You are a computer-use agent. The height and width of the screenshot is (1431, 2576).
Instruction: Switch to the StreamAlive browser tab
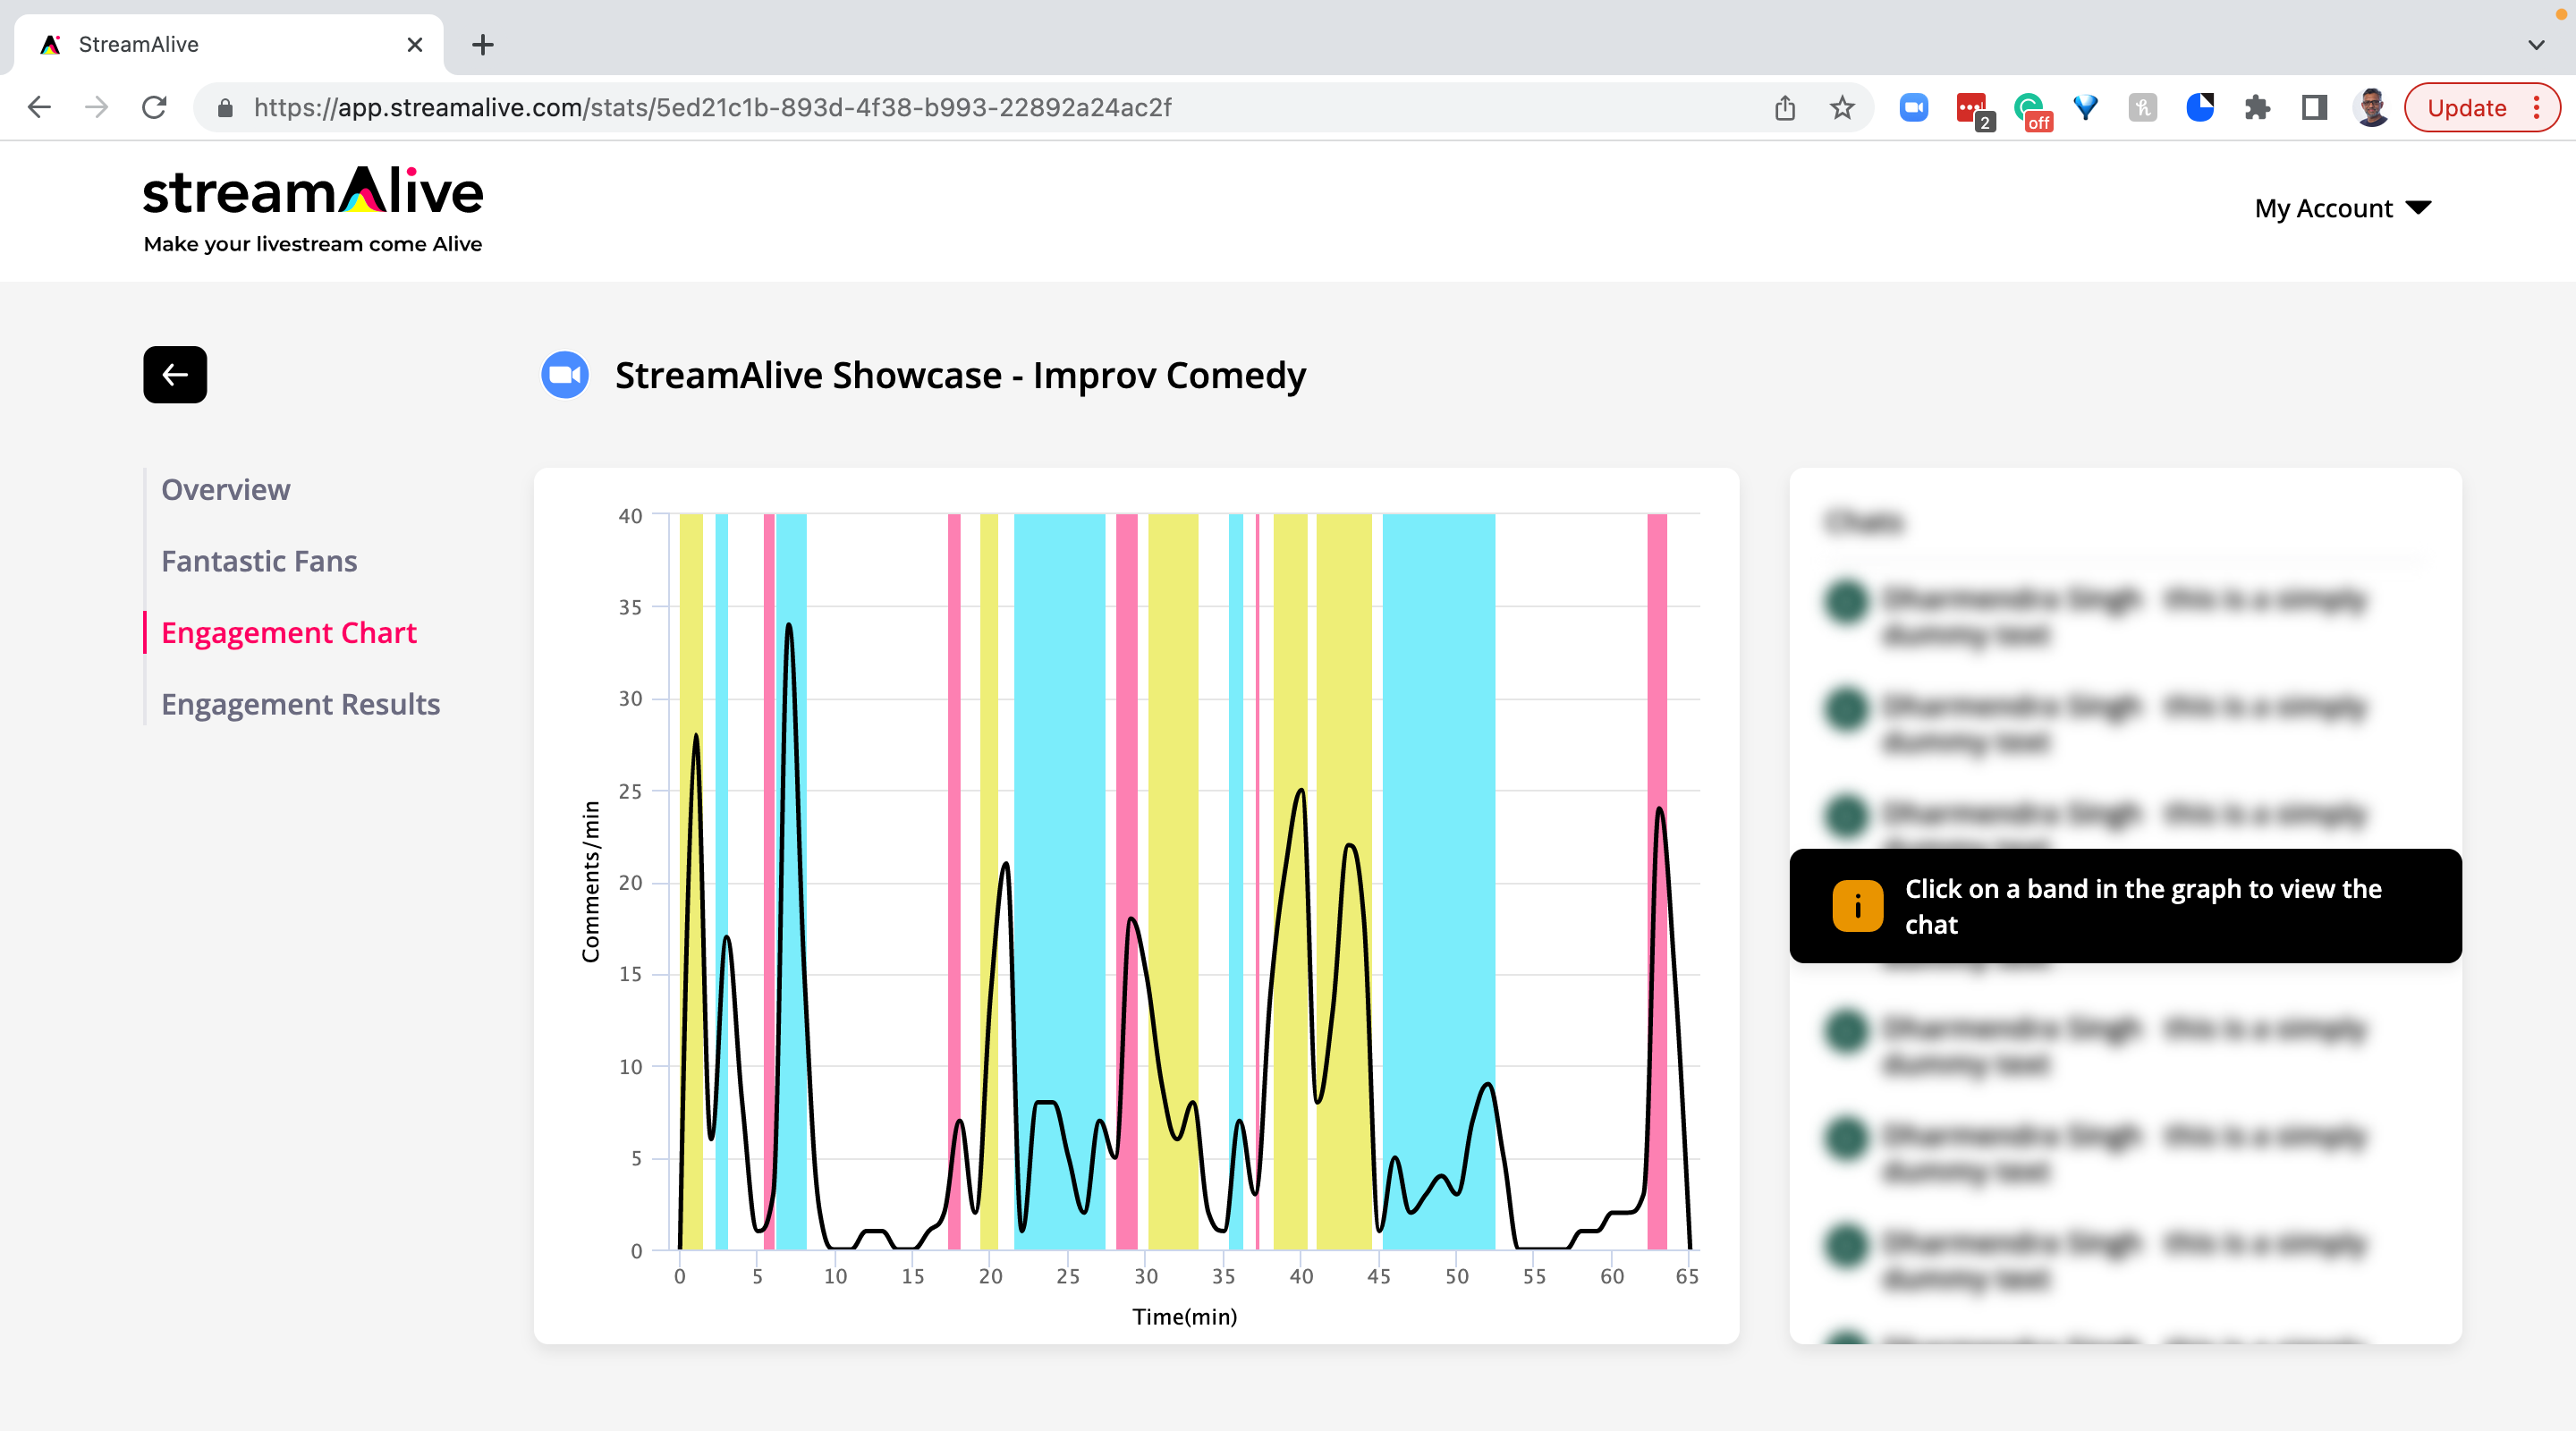(x=229, y=45)
